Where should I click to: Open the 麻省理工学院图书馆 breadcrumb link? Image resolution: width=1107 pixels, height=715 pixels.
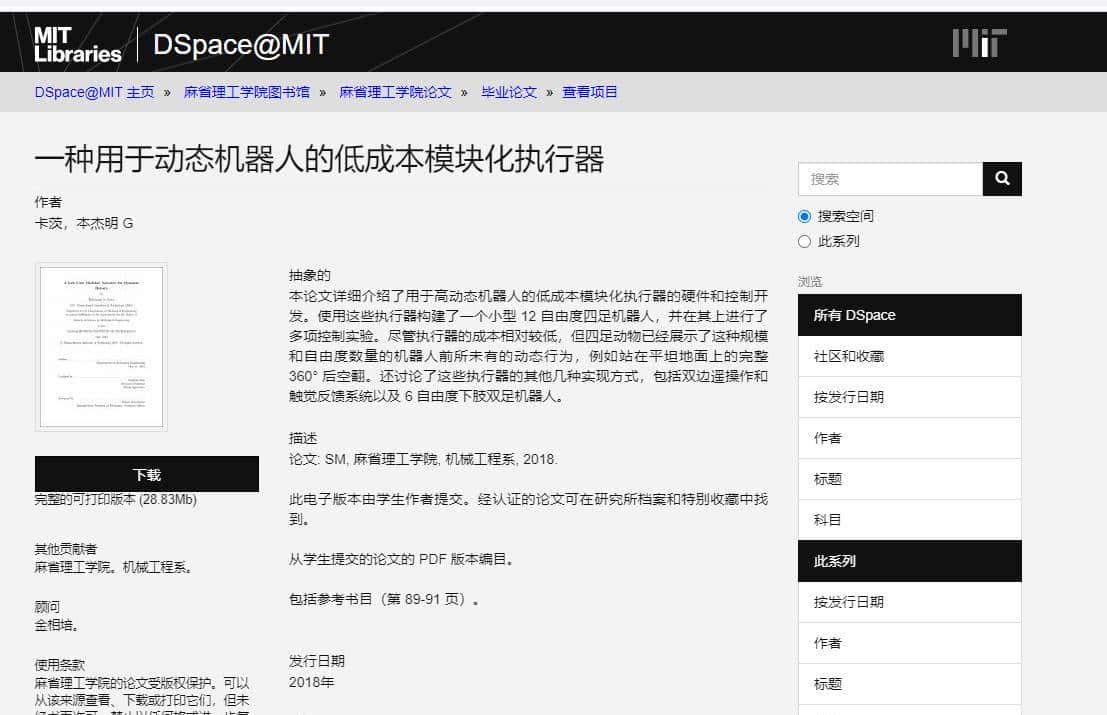(x=247, y=91)
